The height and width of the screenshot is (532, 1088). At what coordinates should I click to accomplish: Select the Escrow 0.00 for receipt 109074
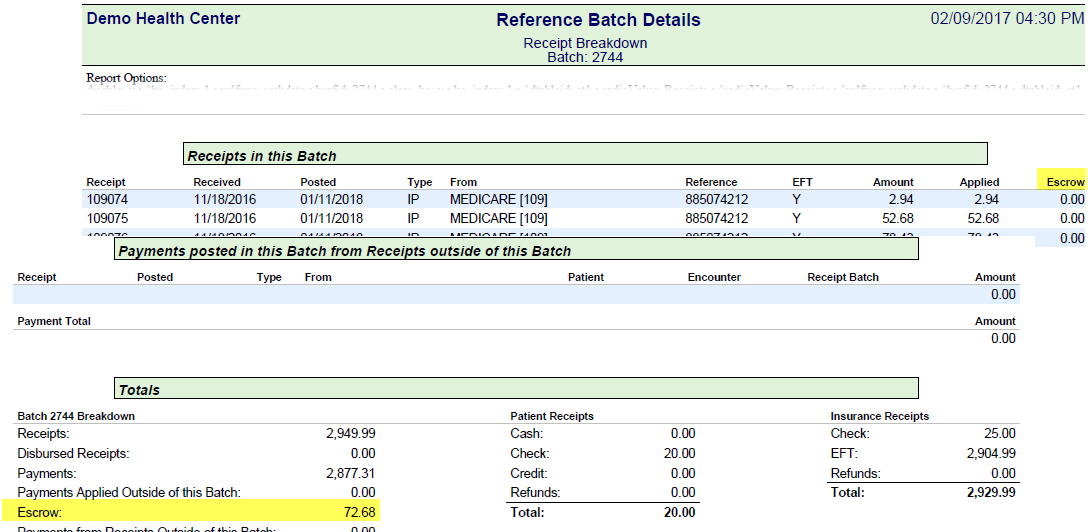[x=1072, y=200]
